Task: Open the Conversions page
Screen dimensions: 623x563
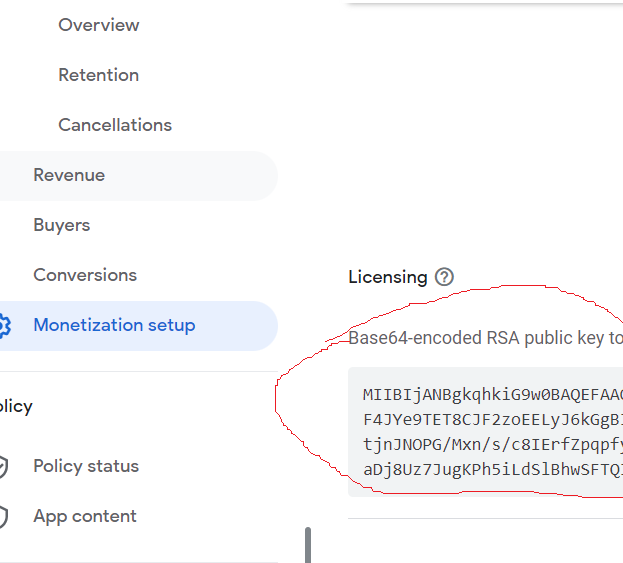Action: (x=85, y=275)
